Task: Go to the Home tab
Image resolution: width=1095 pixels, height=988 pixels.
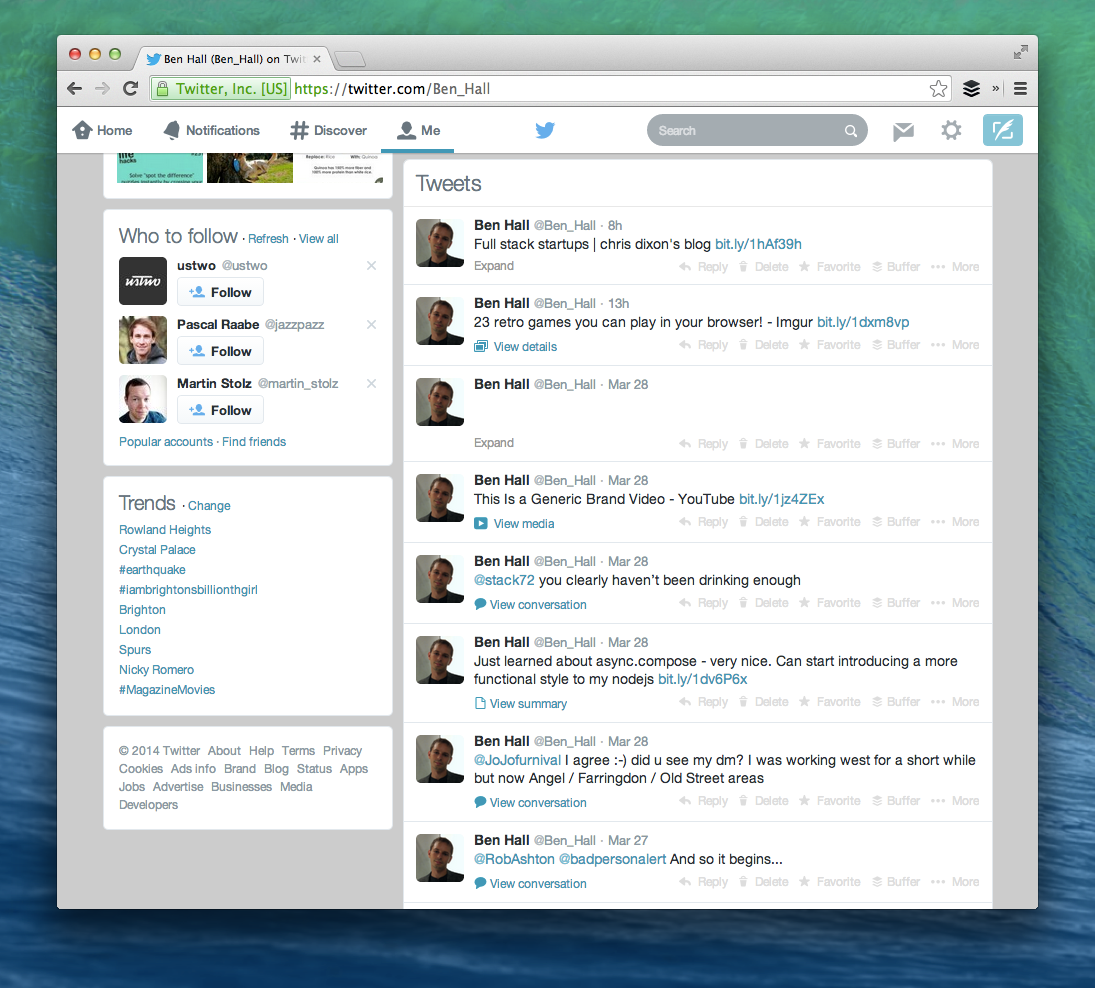Action: click(103, 131)
